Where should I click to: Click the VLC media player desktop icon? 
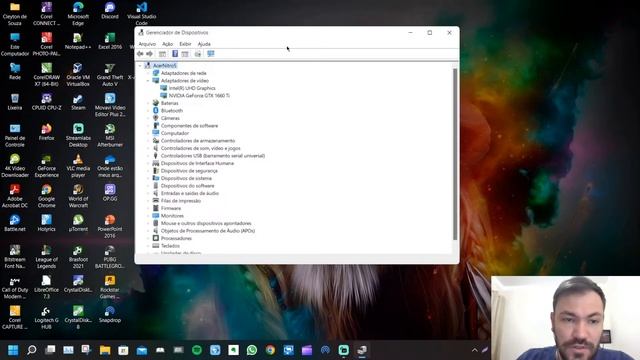78,165
